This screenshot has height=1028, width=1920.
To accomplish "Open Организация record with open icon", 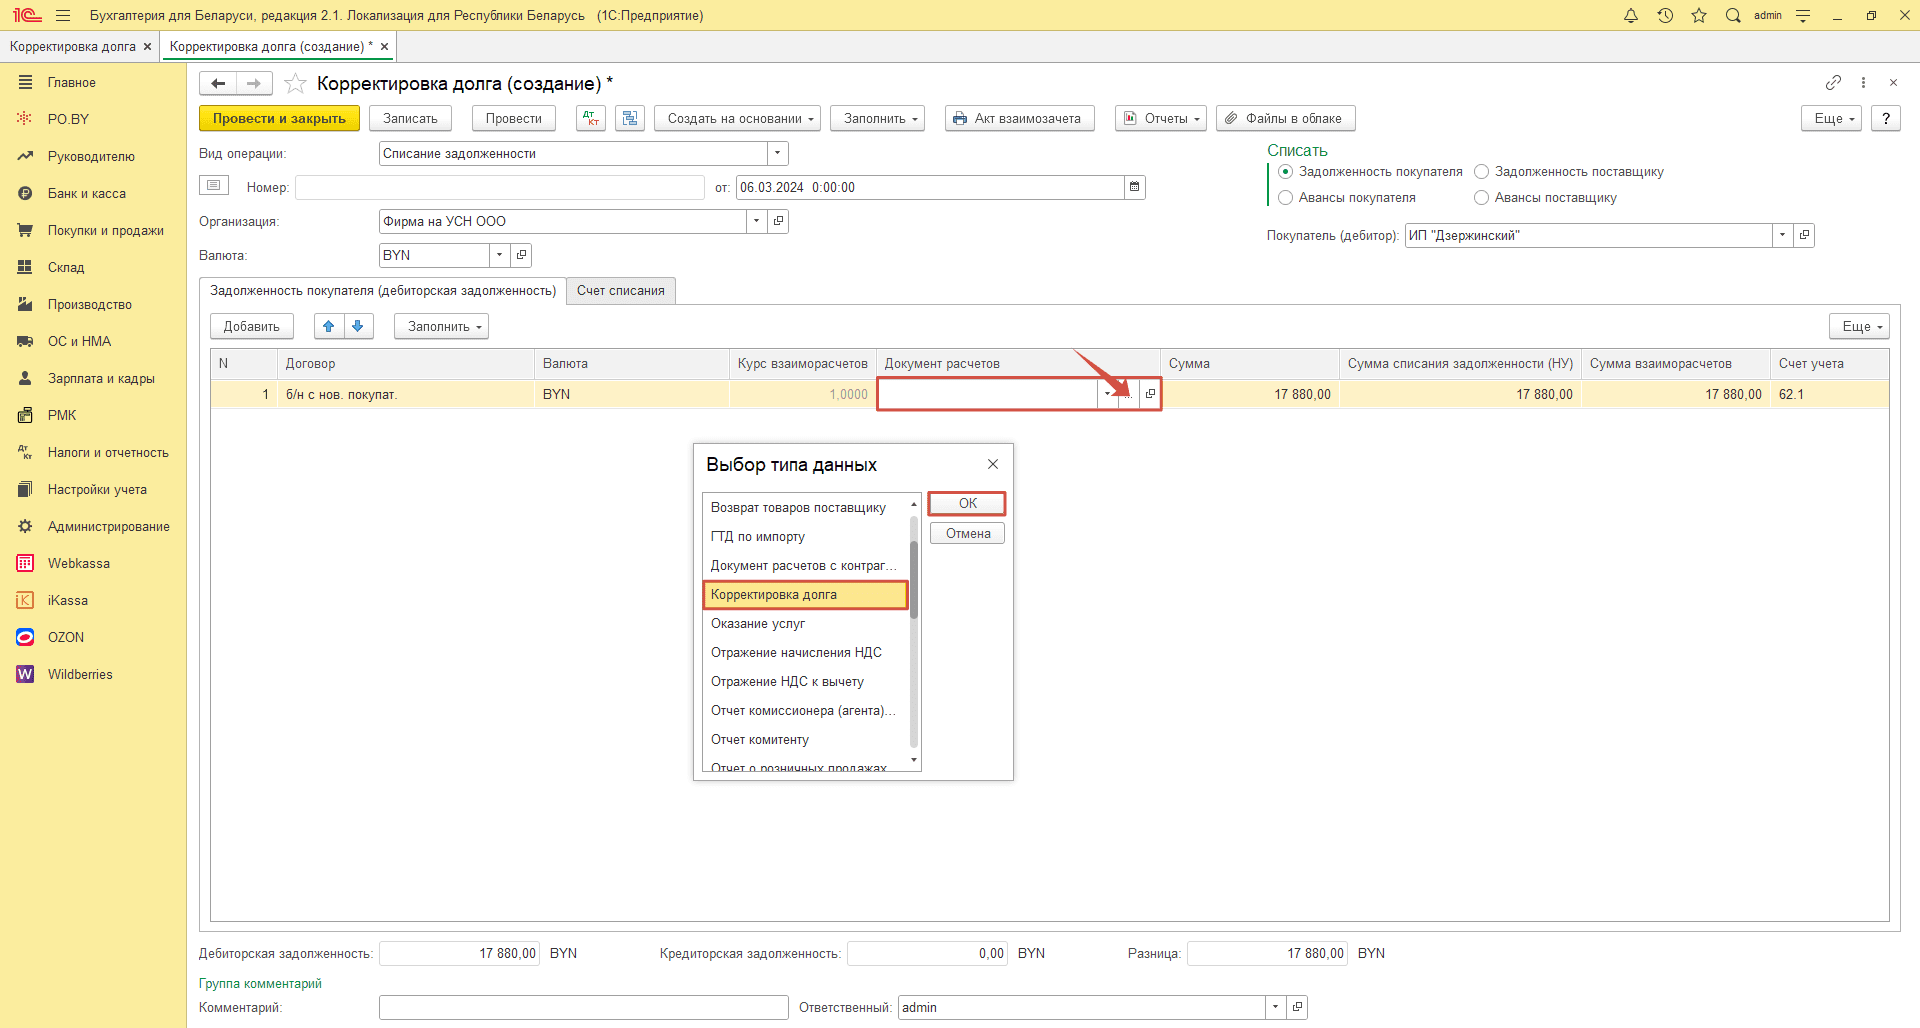I will 778,221.
